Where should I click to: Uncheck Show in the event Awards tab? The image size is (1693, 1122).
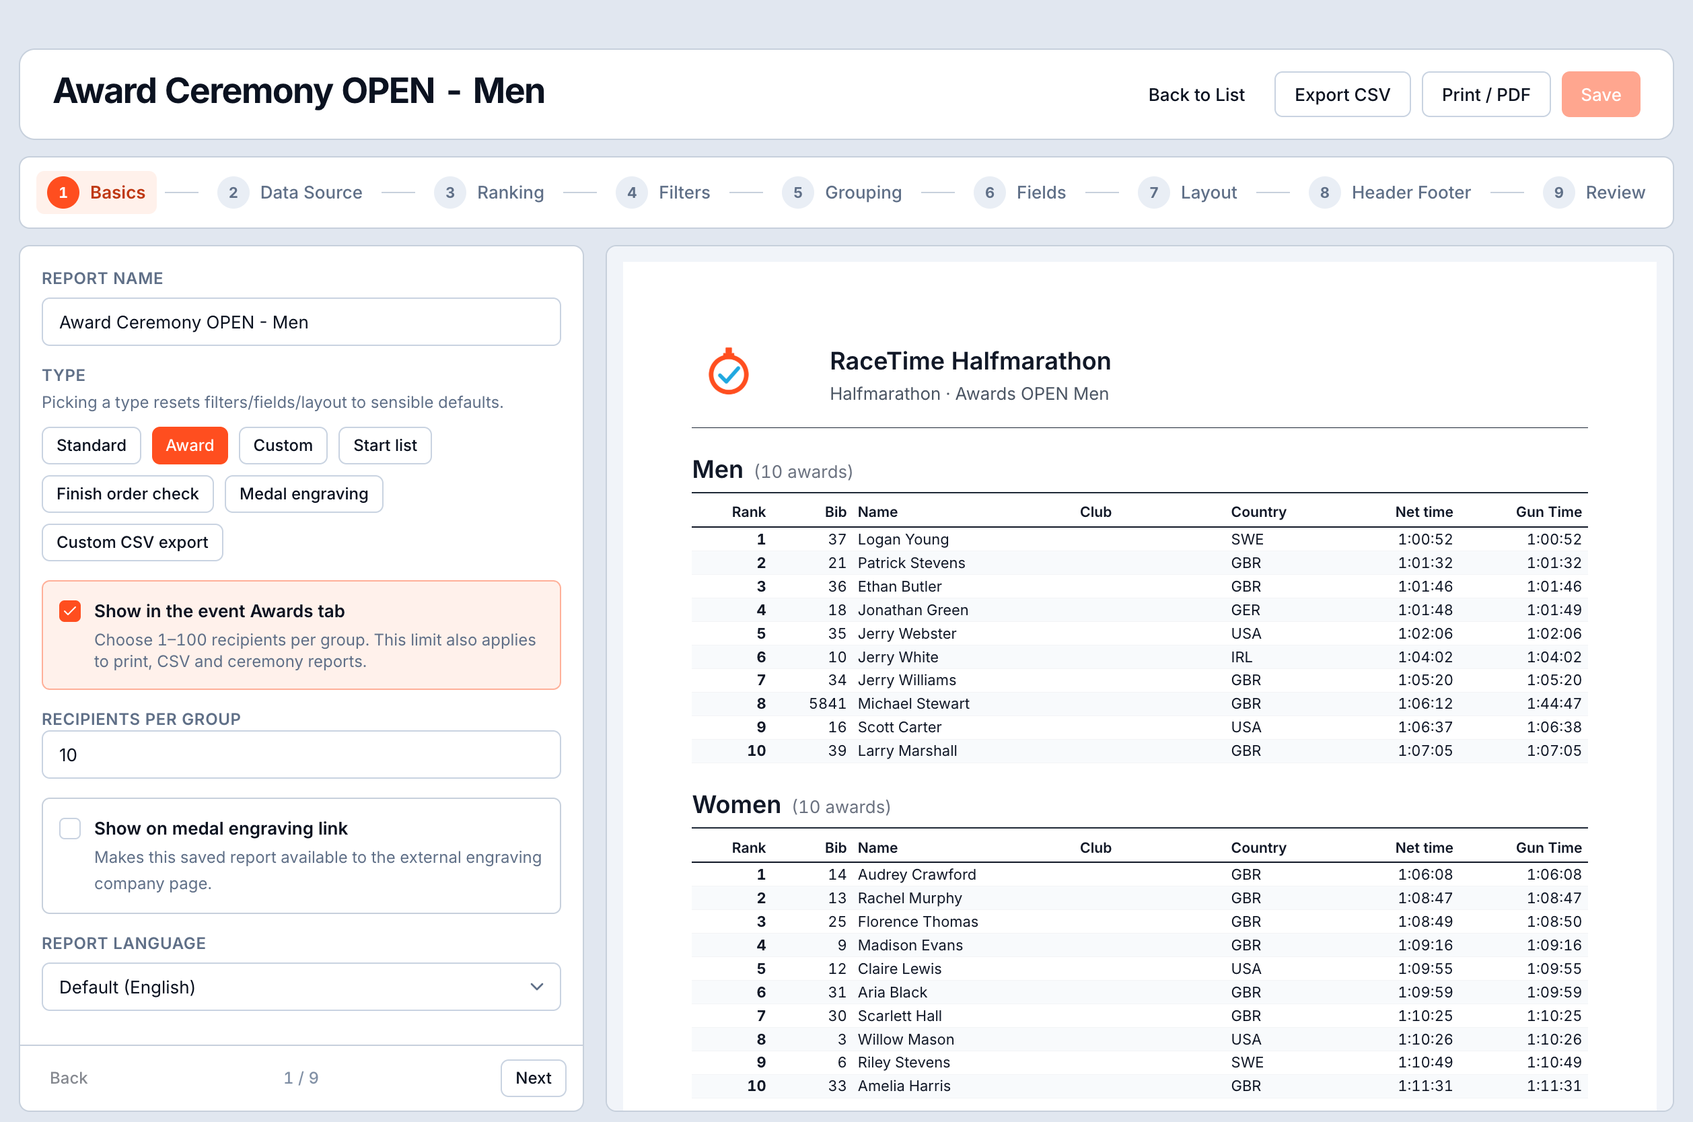tap(70, 611)
